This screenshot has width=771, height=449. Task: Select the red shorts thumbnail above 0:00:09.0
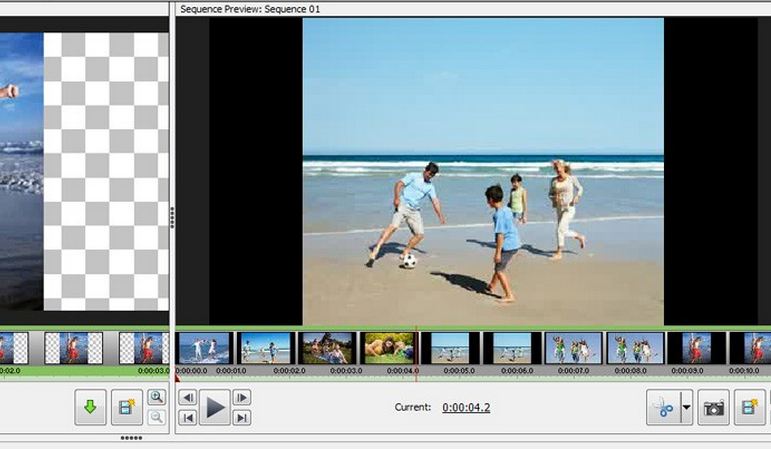(697, 348)
